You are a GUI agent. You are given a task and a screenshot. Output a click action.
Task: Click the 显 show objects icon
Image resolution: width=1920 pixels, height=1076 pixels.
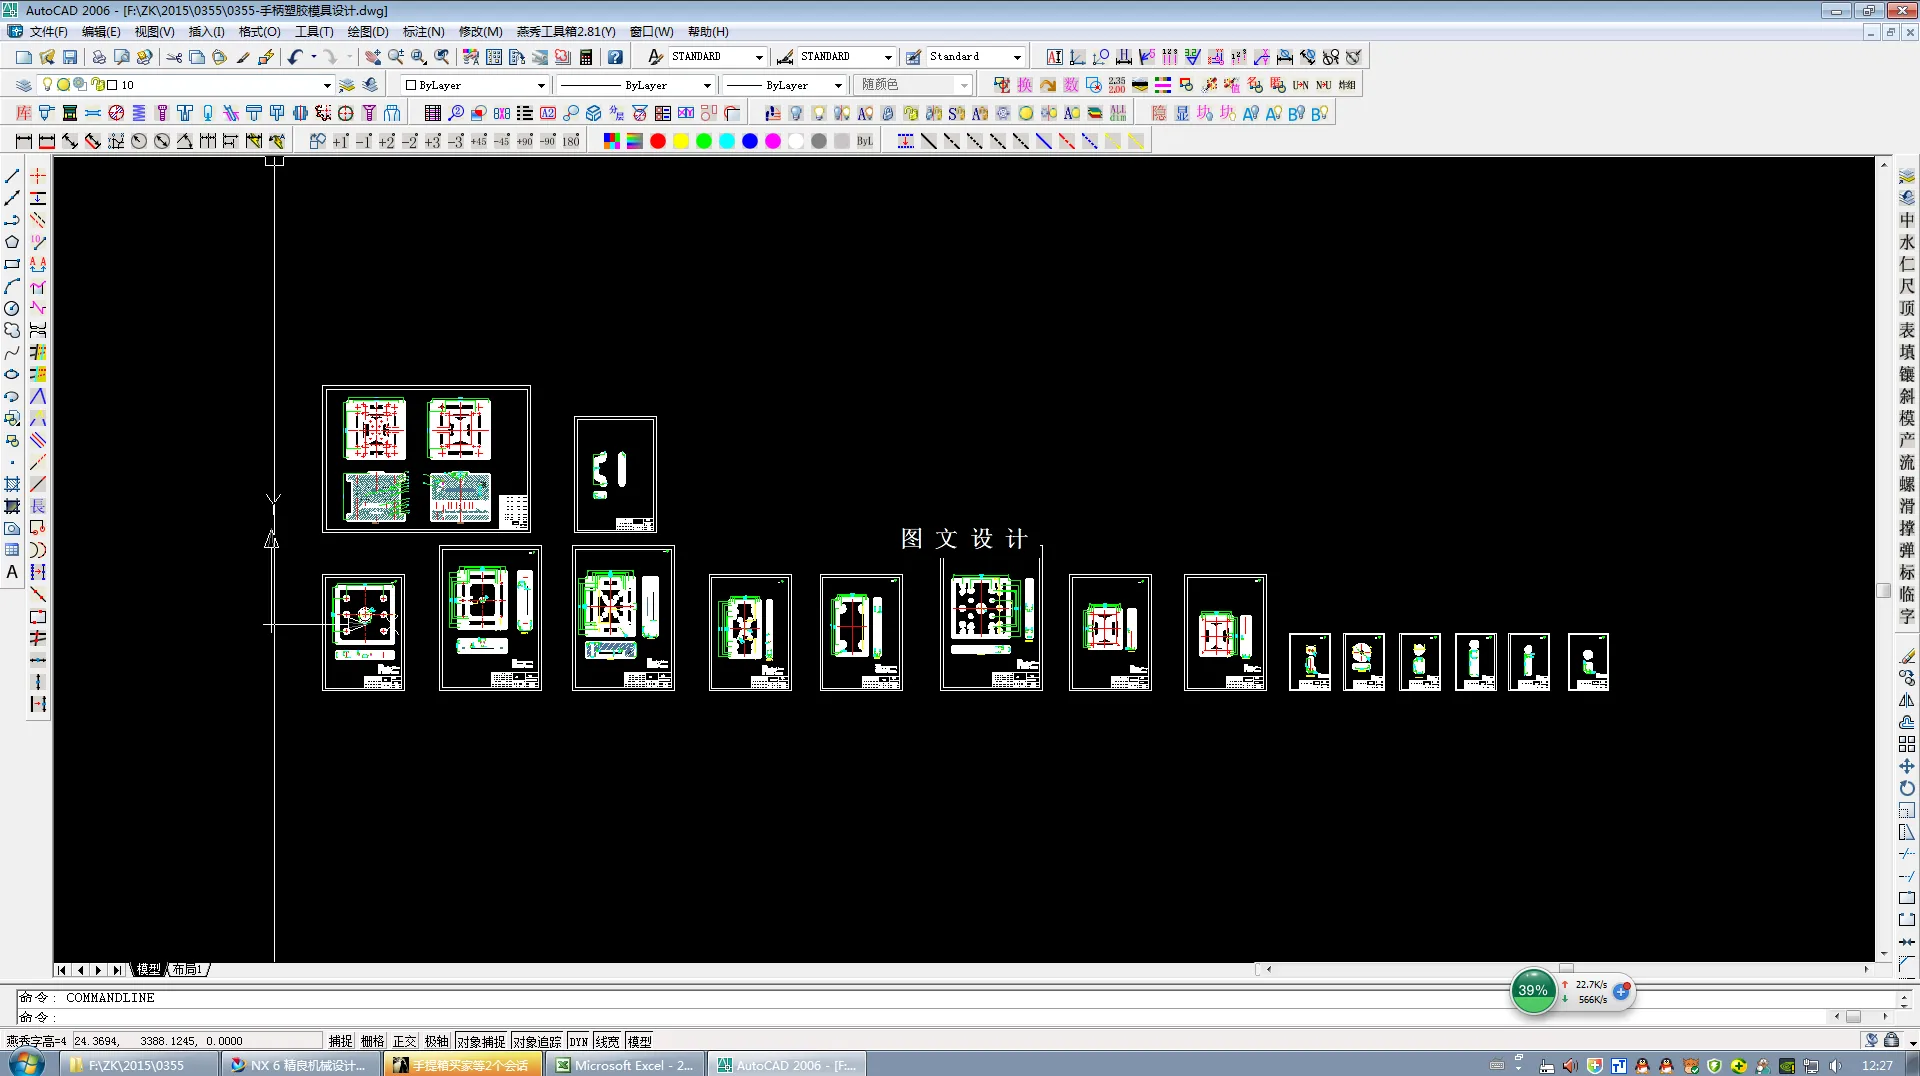pos(1182,113)
